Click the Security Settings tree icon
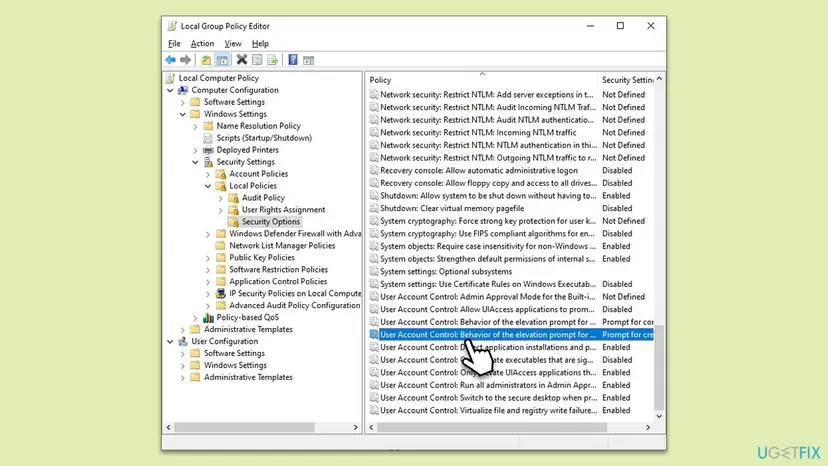Viewport: 828px width, 466px height. [208, 162]
